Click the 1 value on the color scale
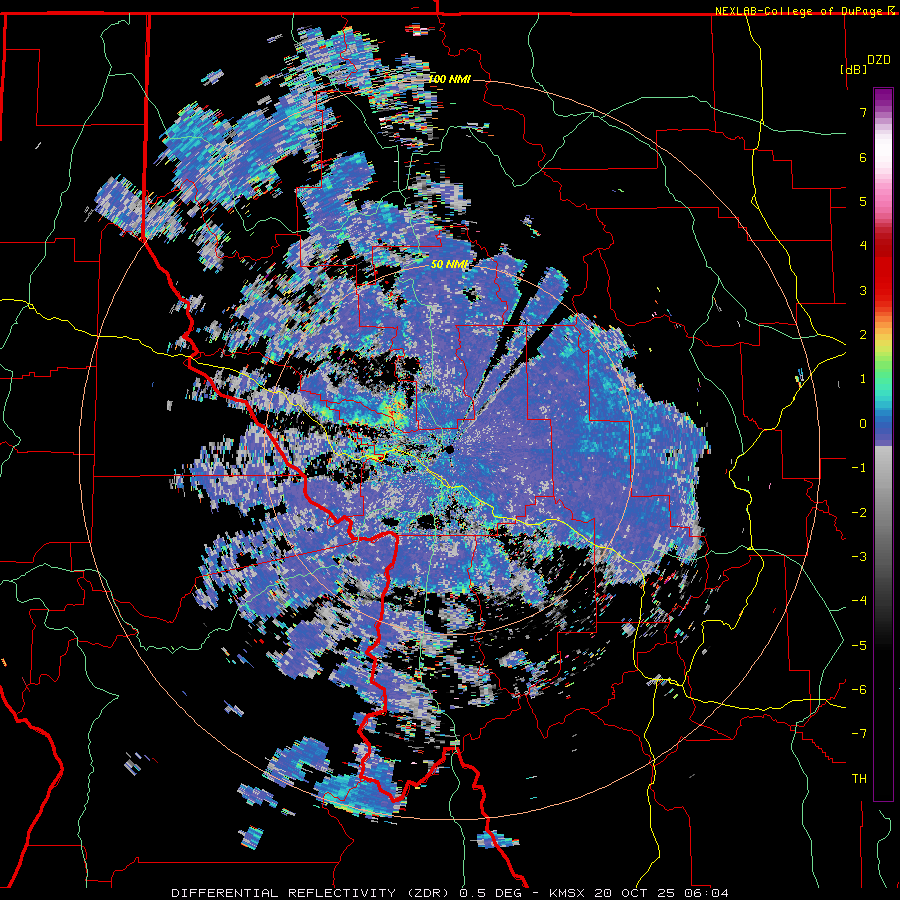Screen dimensions: 900x900 pyautogui.click(x=863, y=379)
